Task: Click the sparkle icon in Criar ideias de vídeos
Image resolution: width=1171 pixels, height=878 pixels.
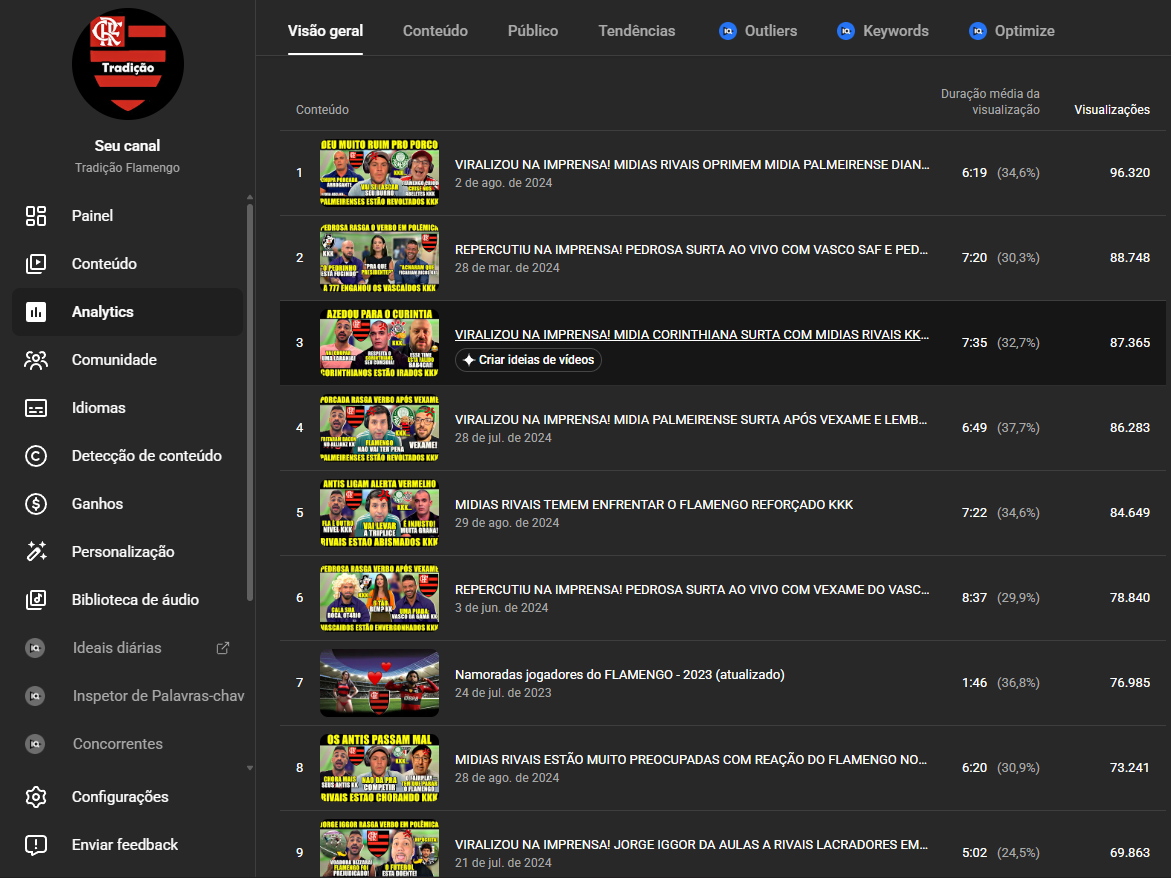Action: (x=468, y=360)
